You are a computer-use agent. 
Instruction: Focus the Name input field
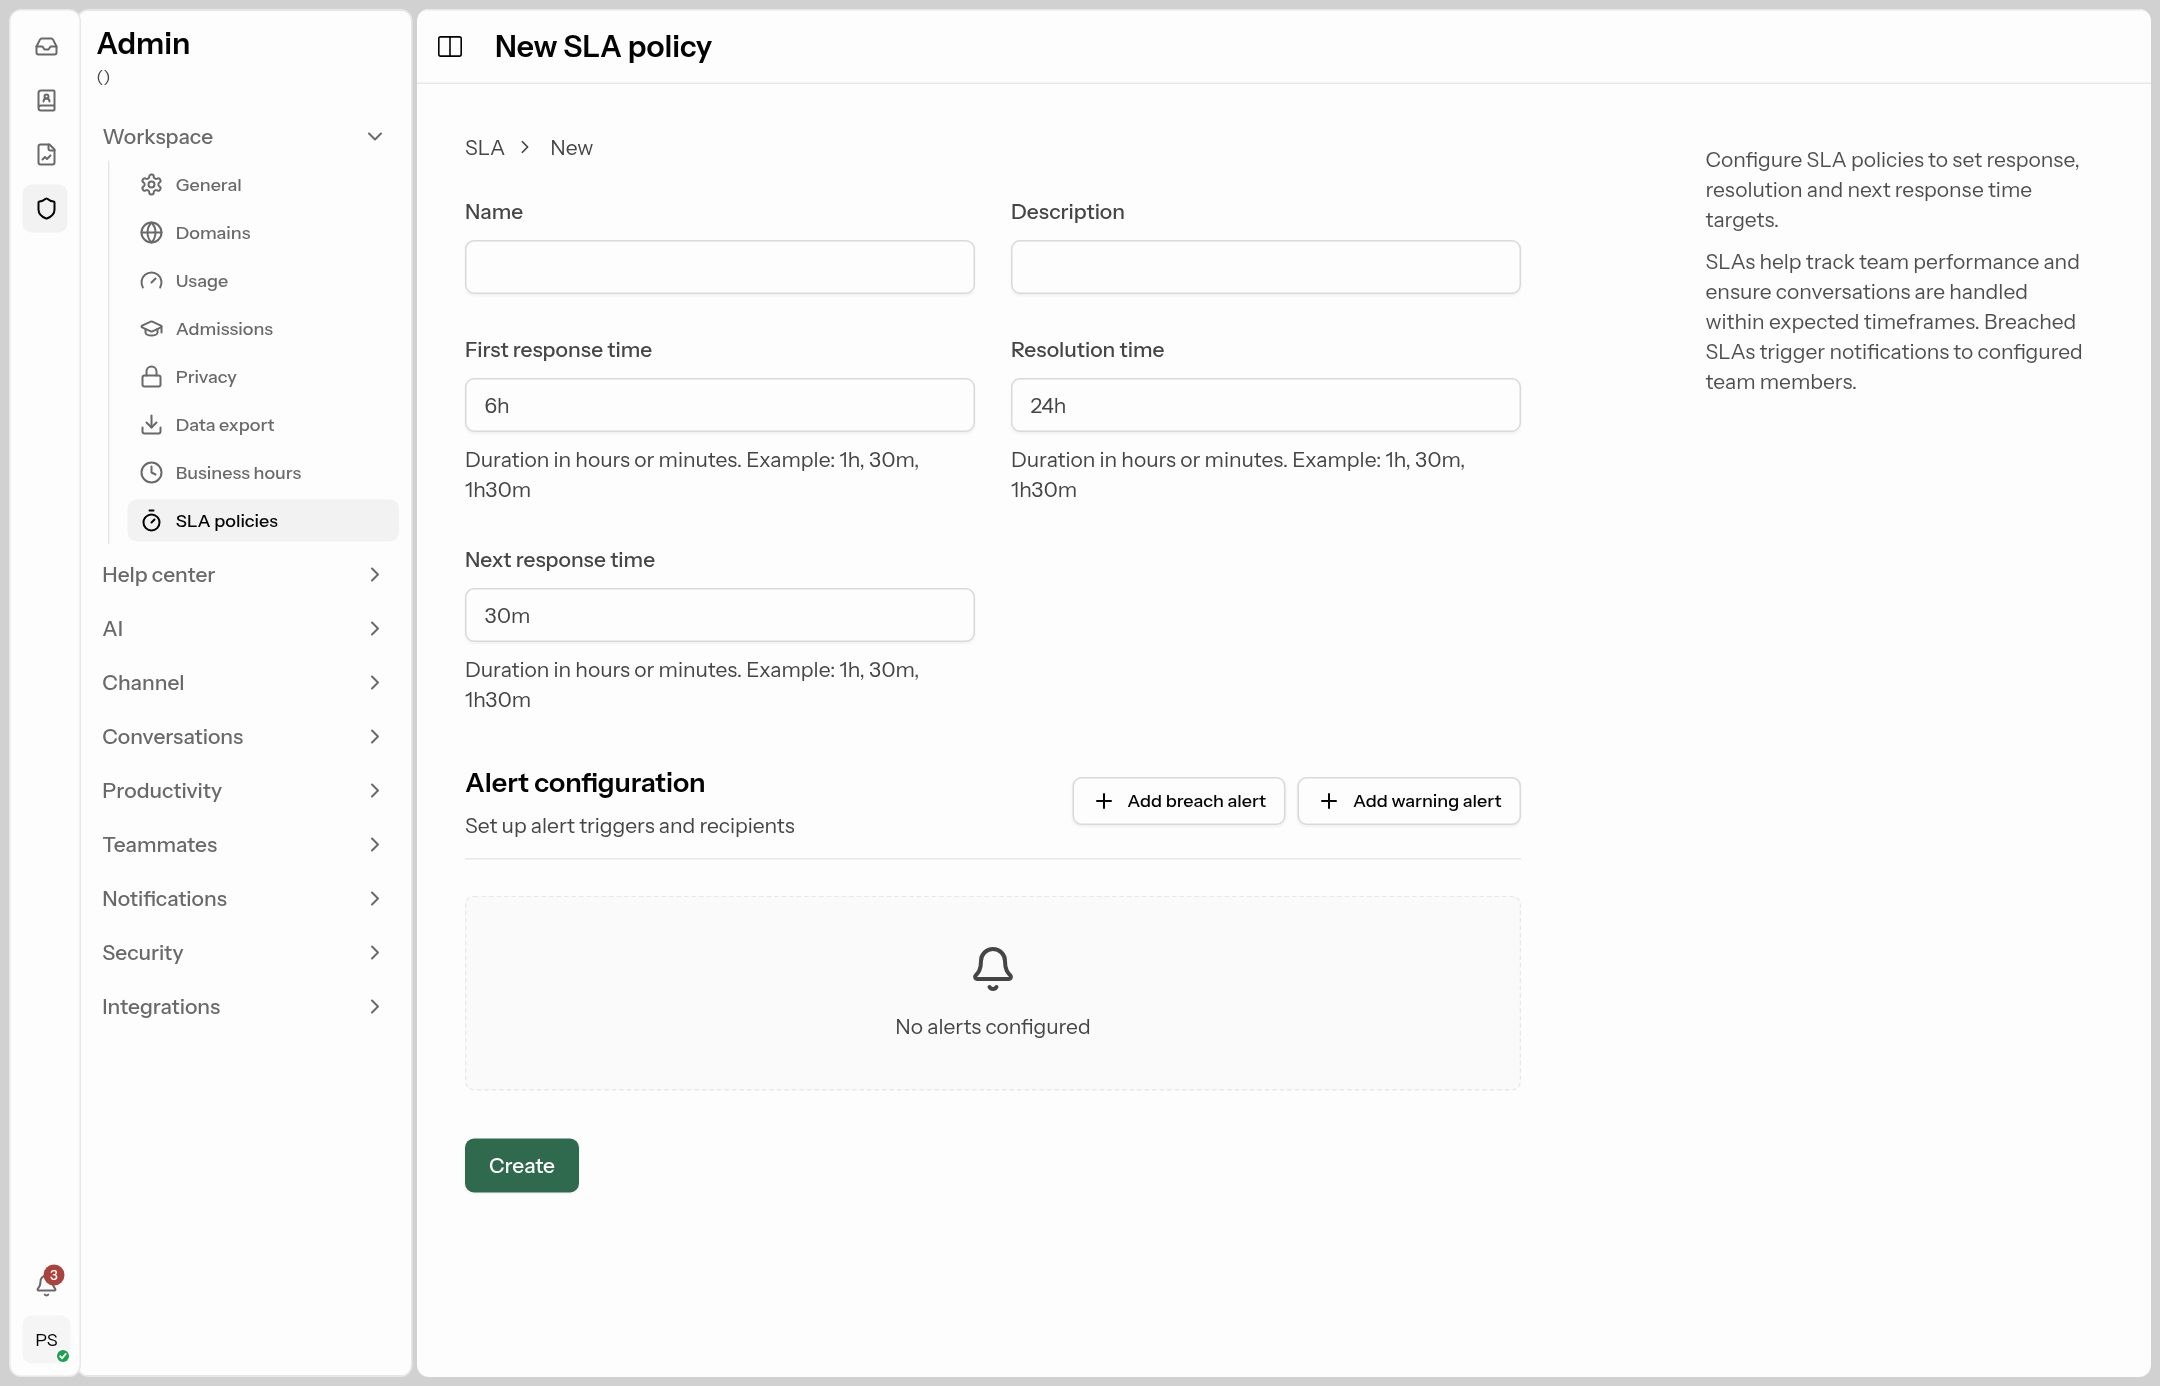(x=719, y=267)
